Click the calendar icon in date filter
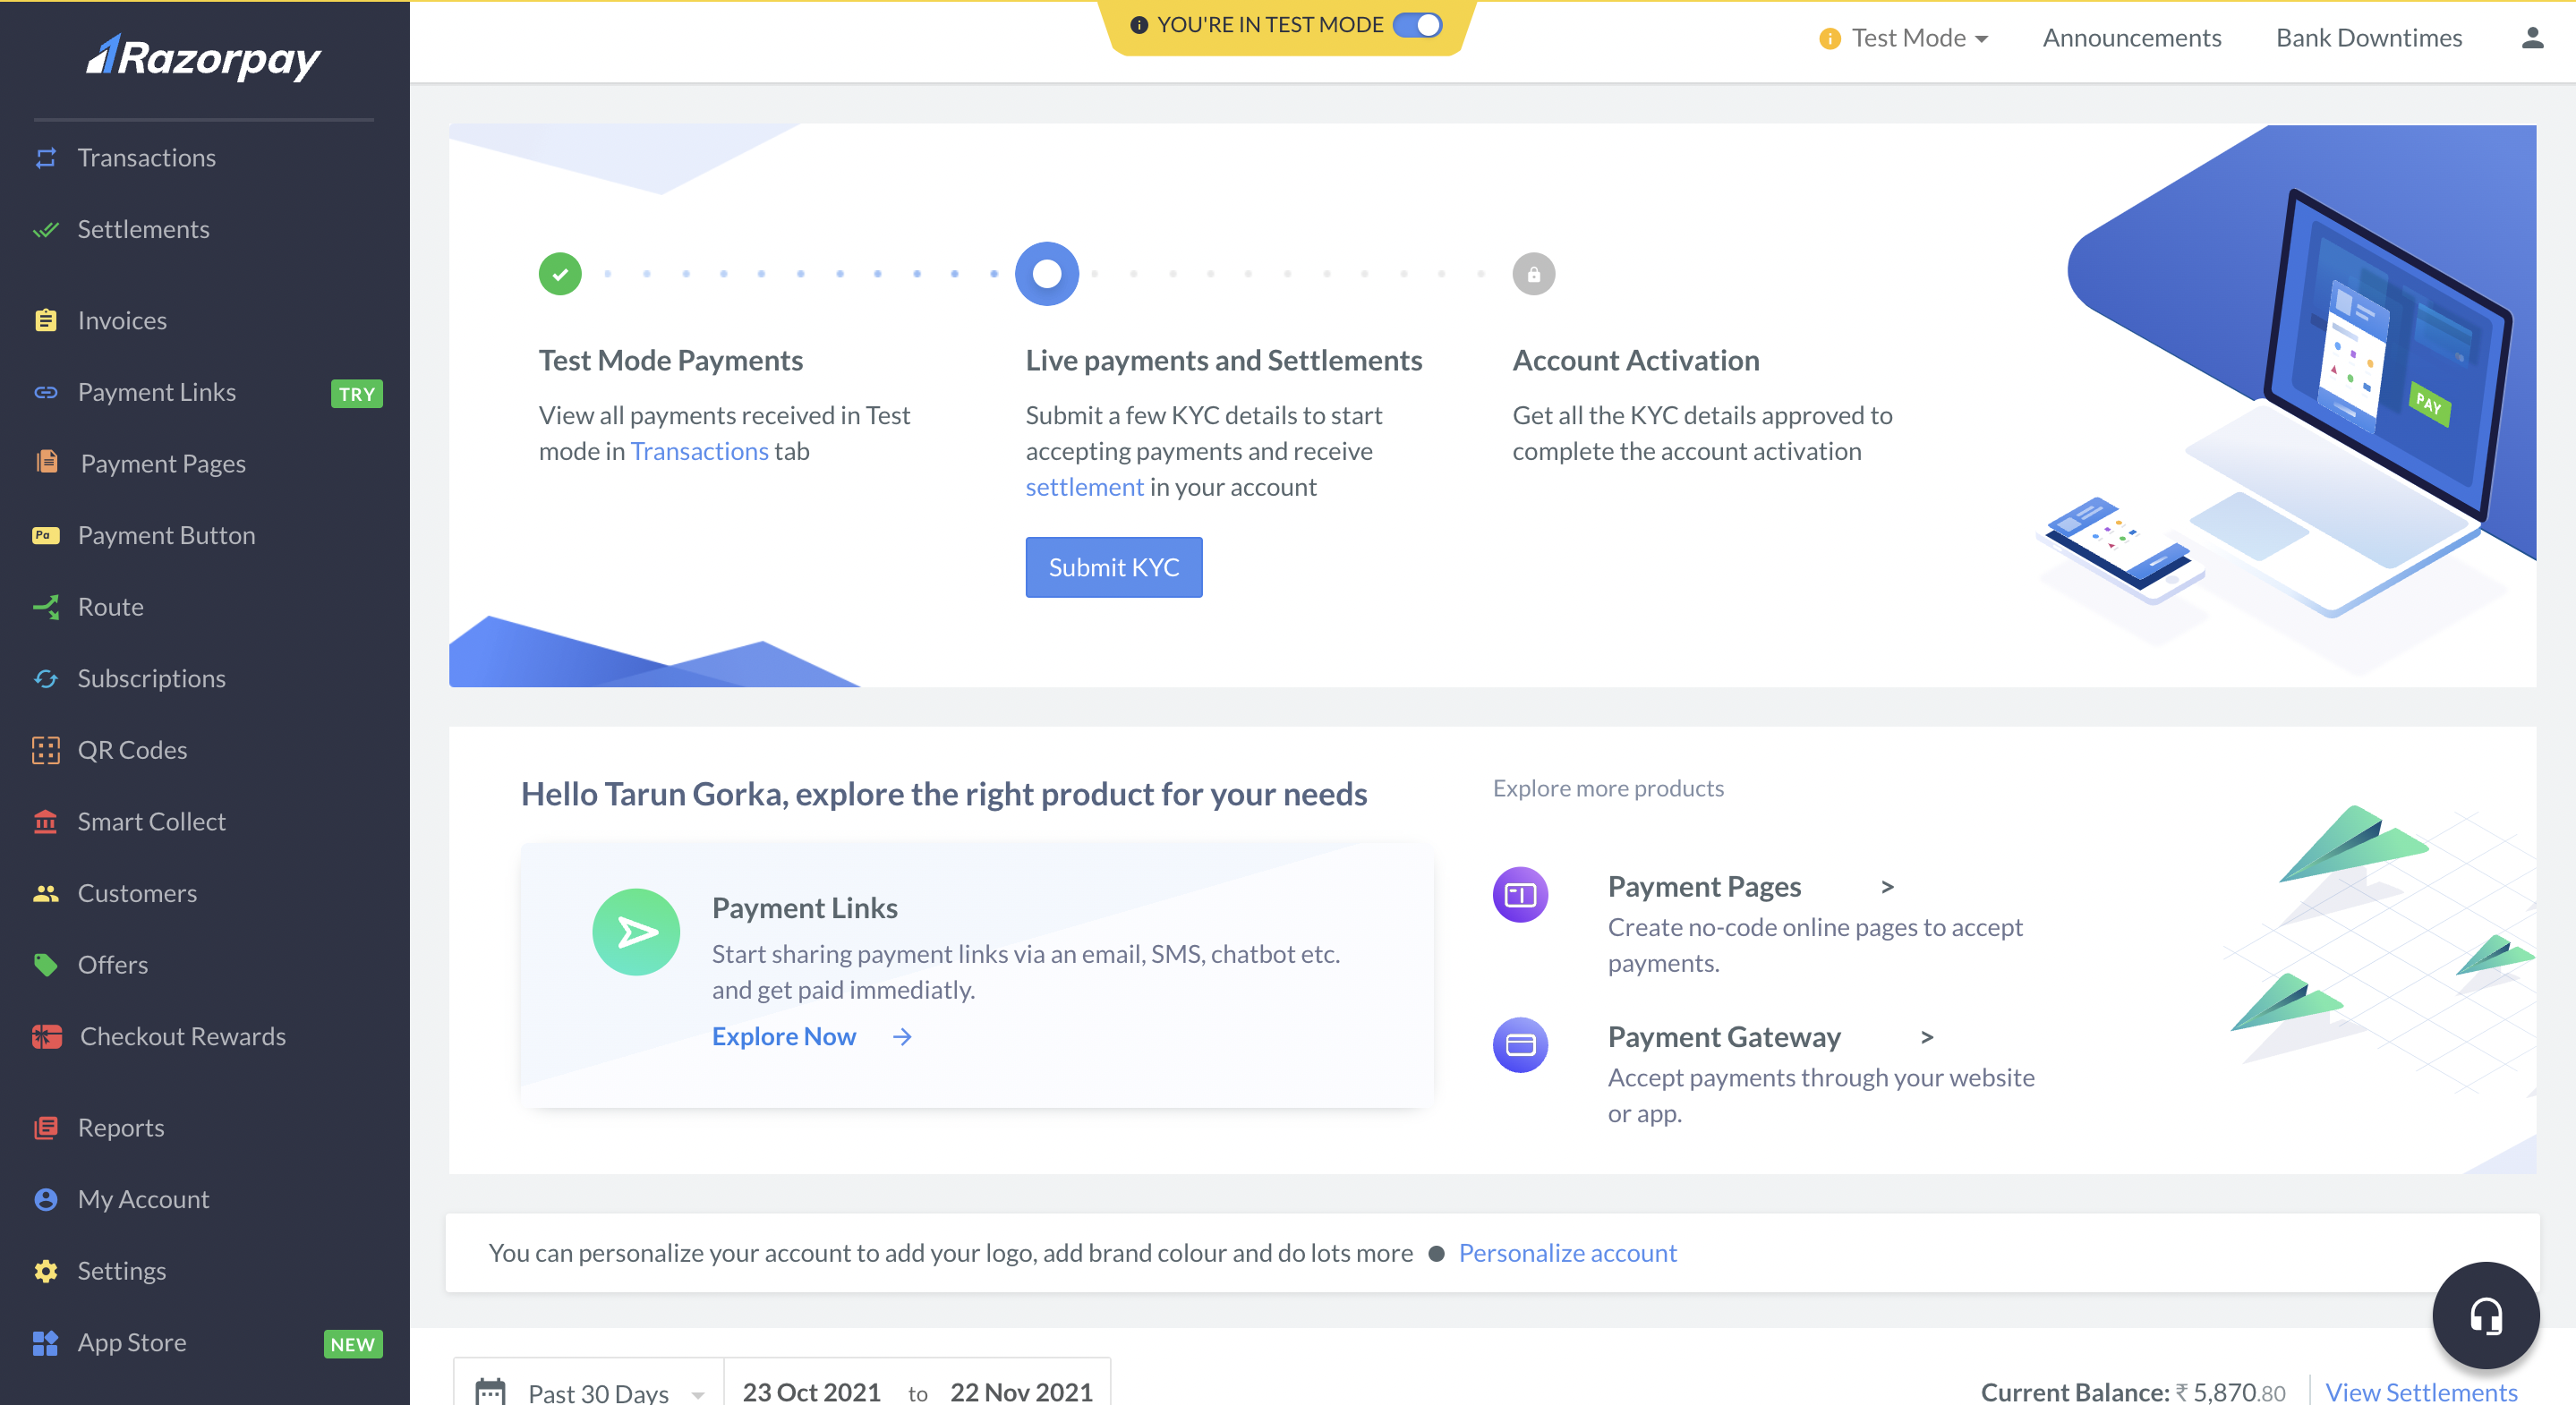The width and height of the screenshot is (2576, 1405). (x=490, y=1392)
